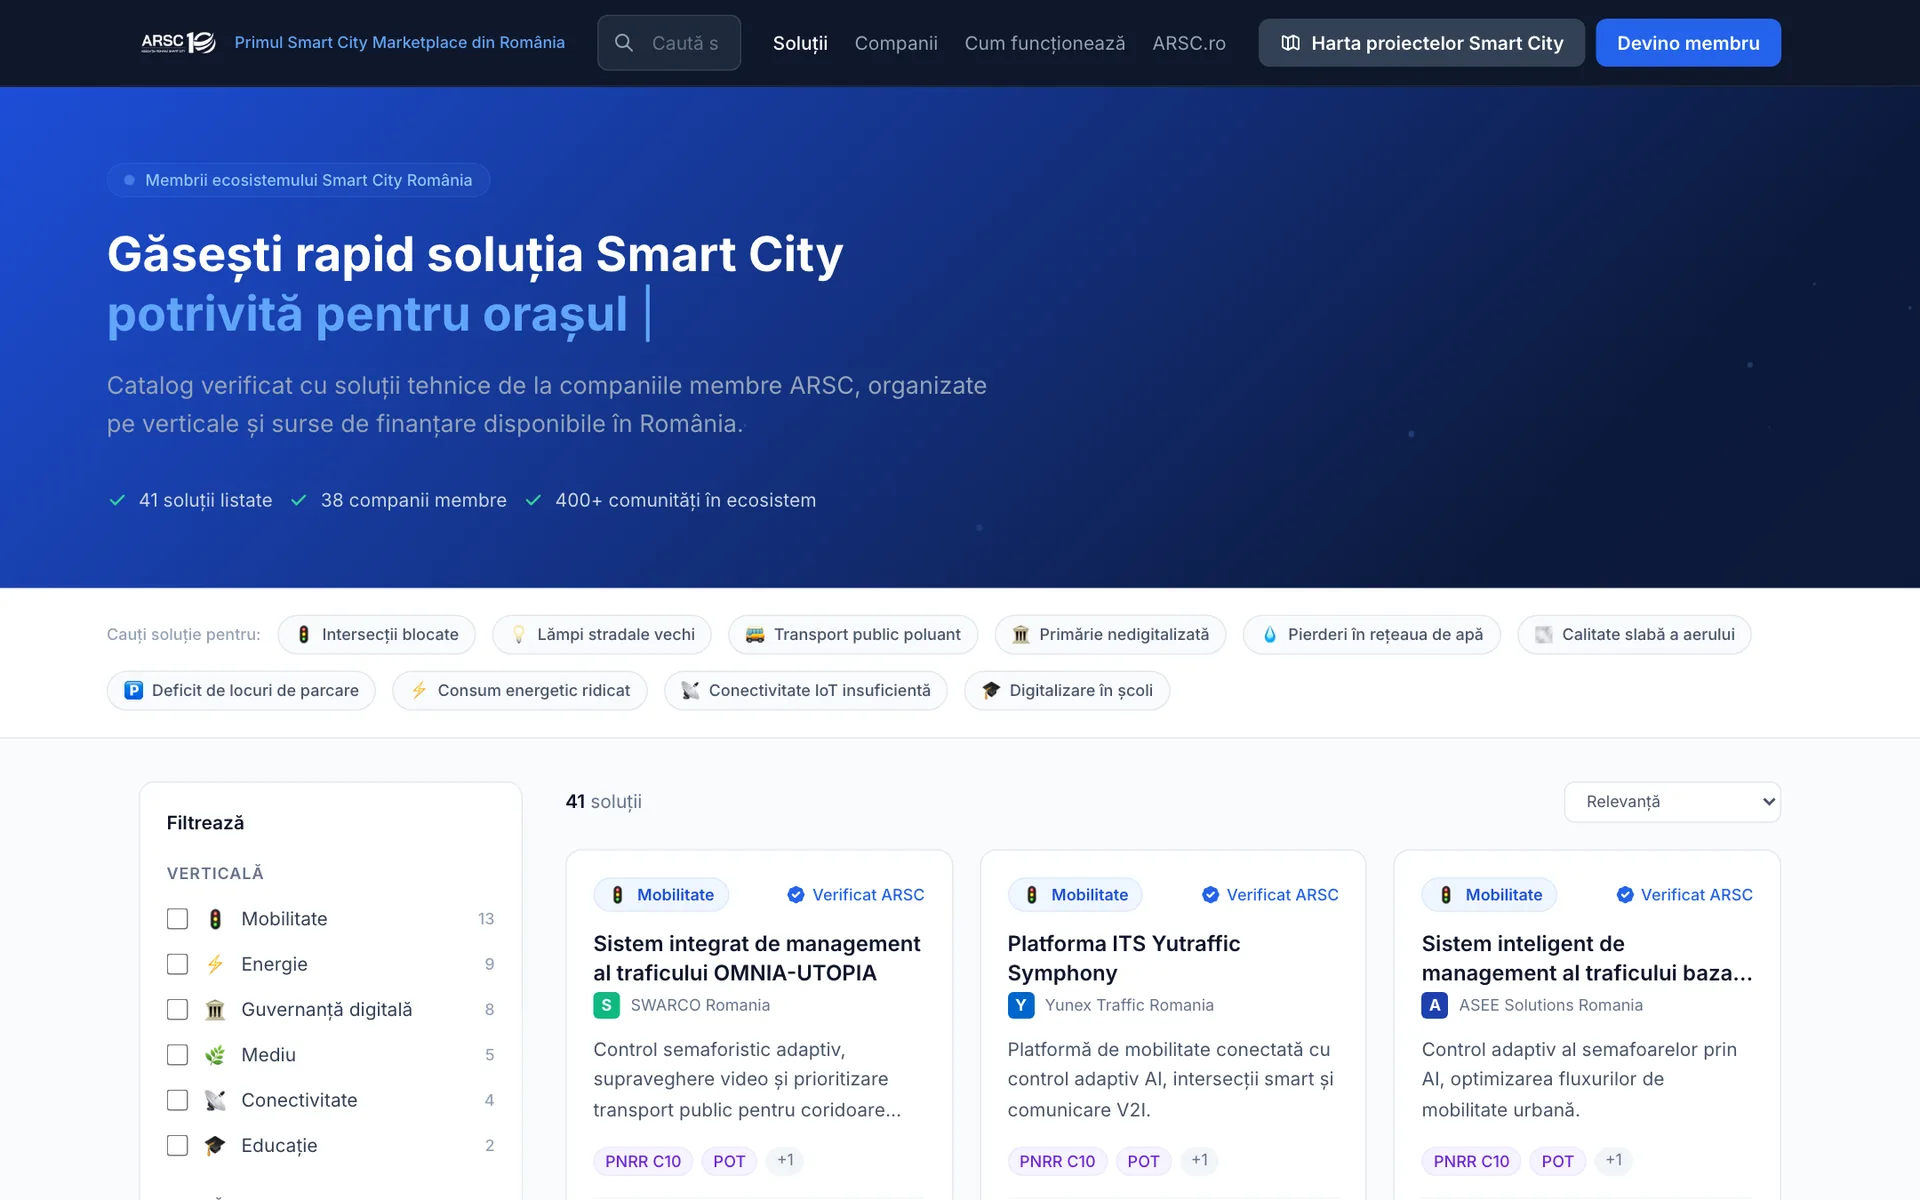
Task: Expand +1 funding tags on ASEE card
Action: click(1613, 1160)
